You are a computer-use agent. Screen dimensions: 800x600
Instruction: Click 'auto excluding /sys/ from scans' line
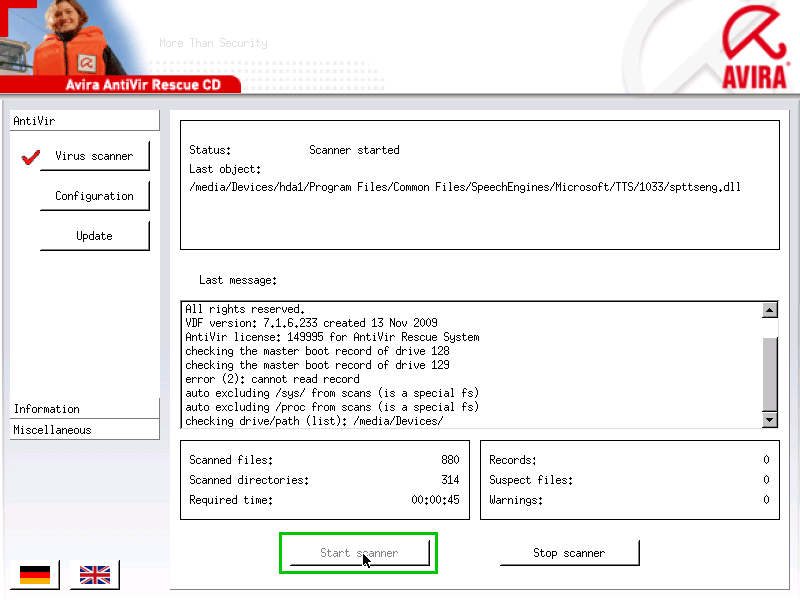coord(332,393)
